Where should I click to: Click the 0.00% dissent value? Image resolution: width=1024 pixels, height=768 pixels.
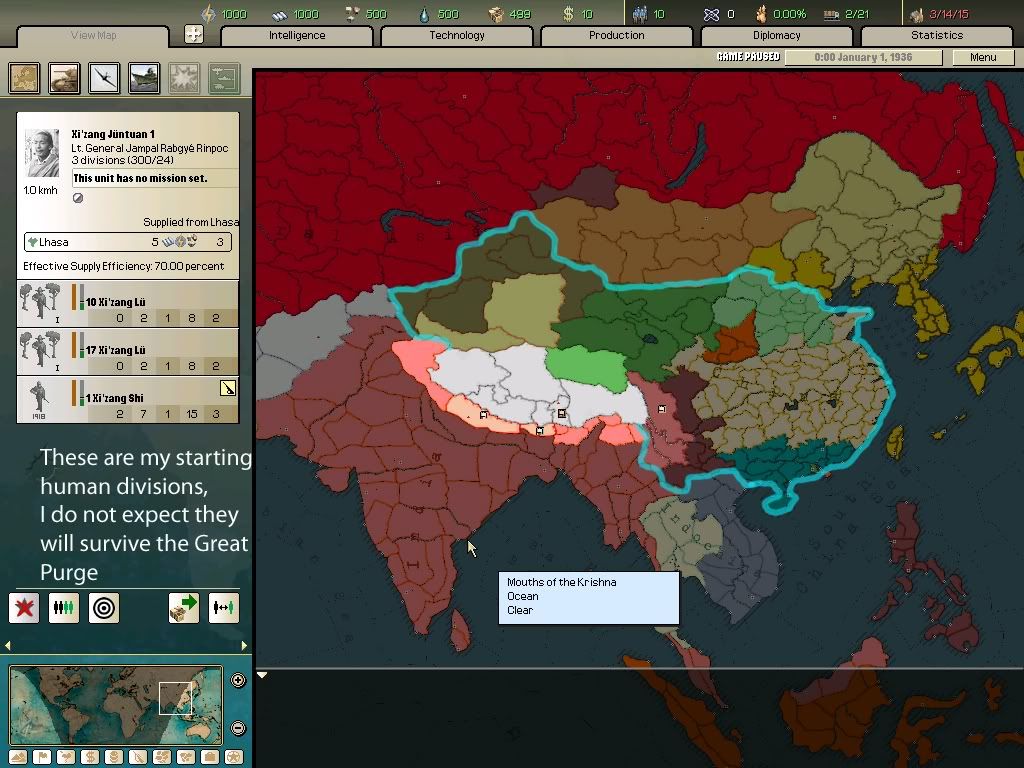coord(790,14)
